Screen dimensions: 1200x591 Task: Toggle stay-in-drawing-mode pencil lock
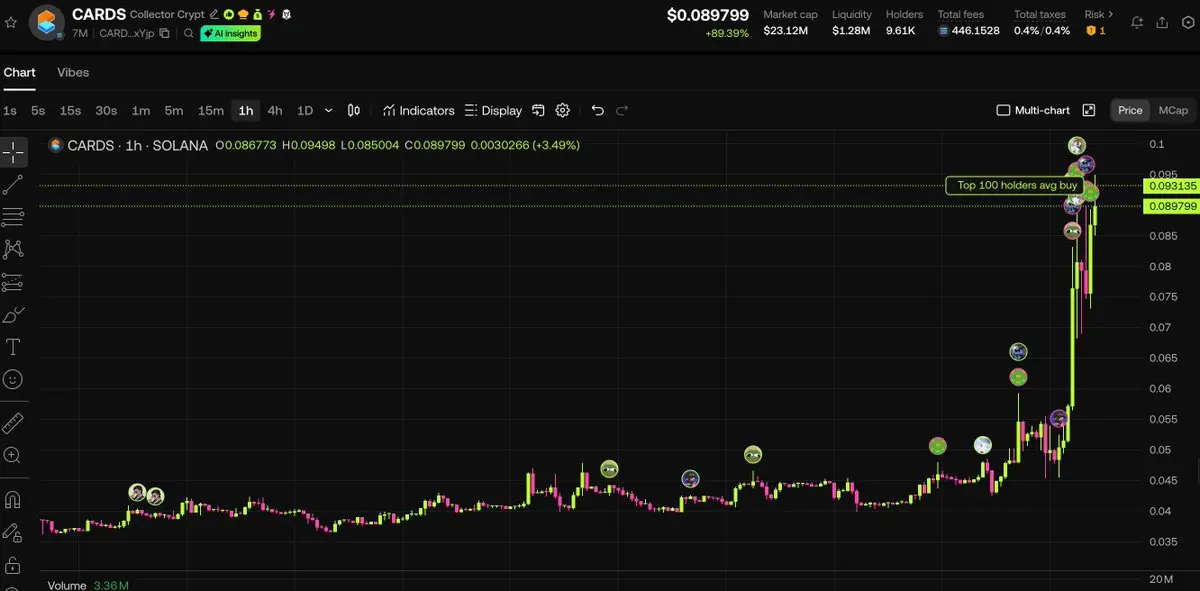[13, 532]
